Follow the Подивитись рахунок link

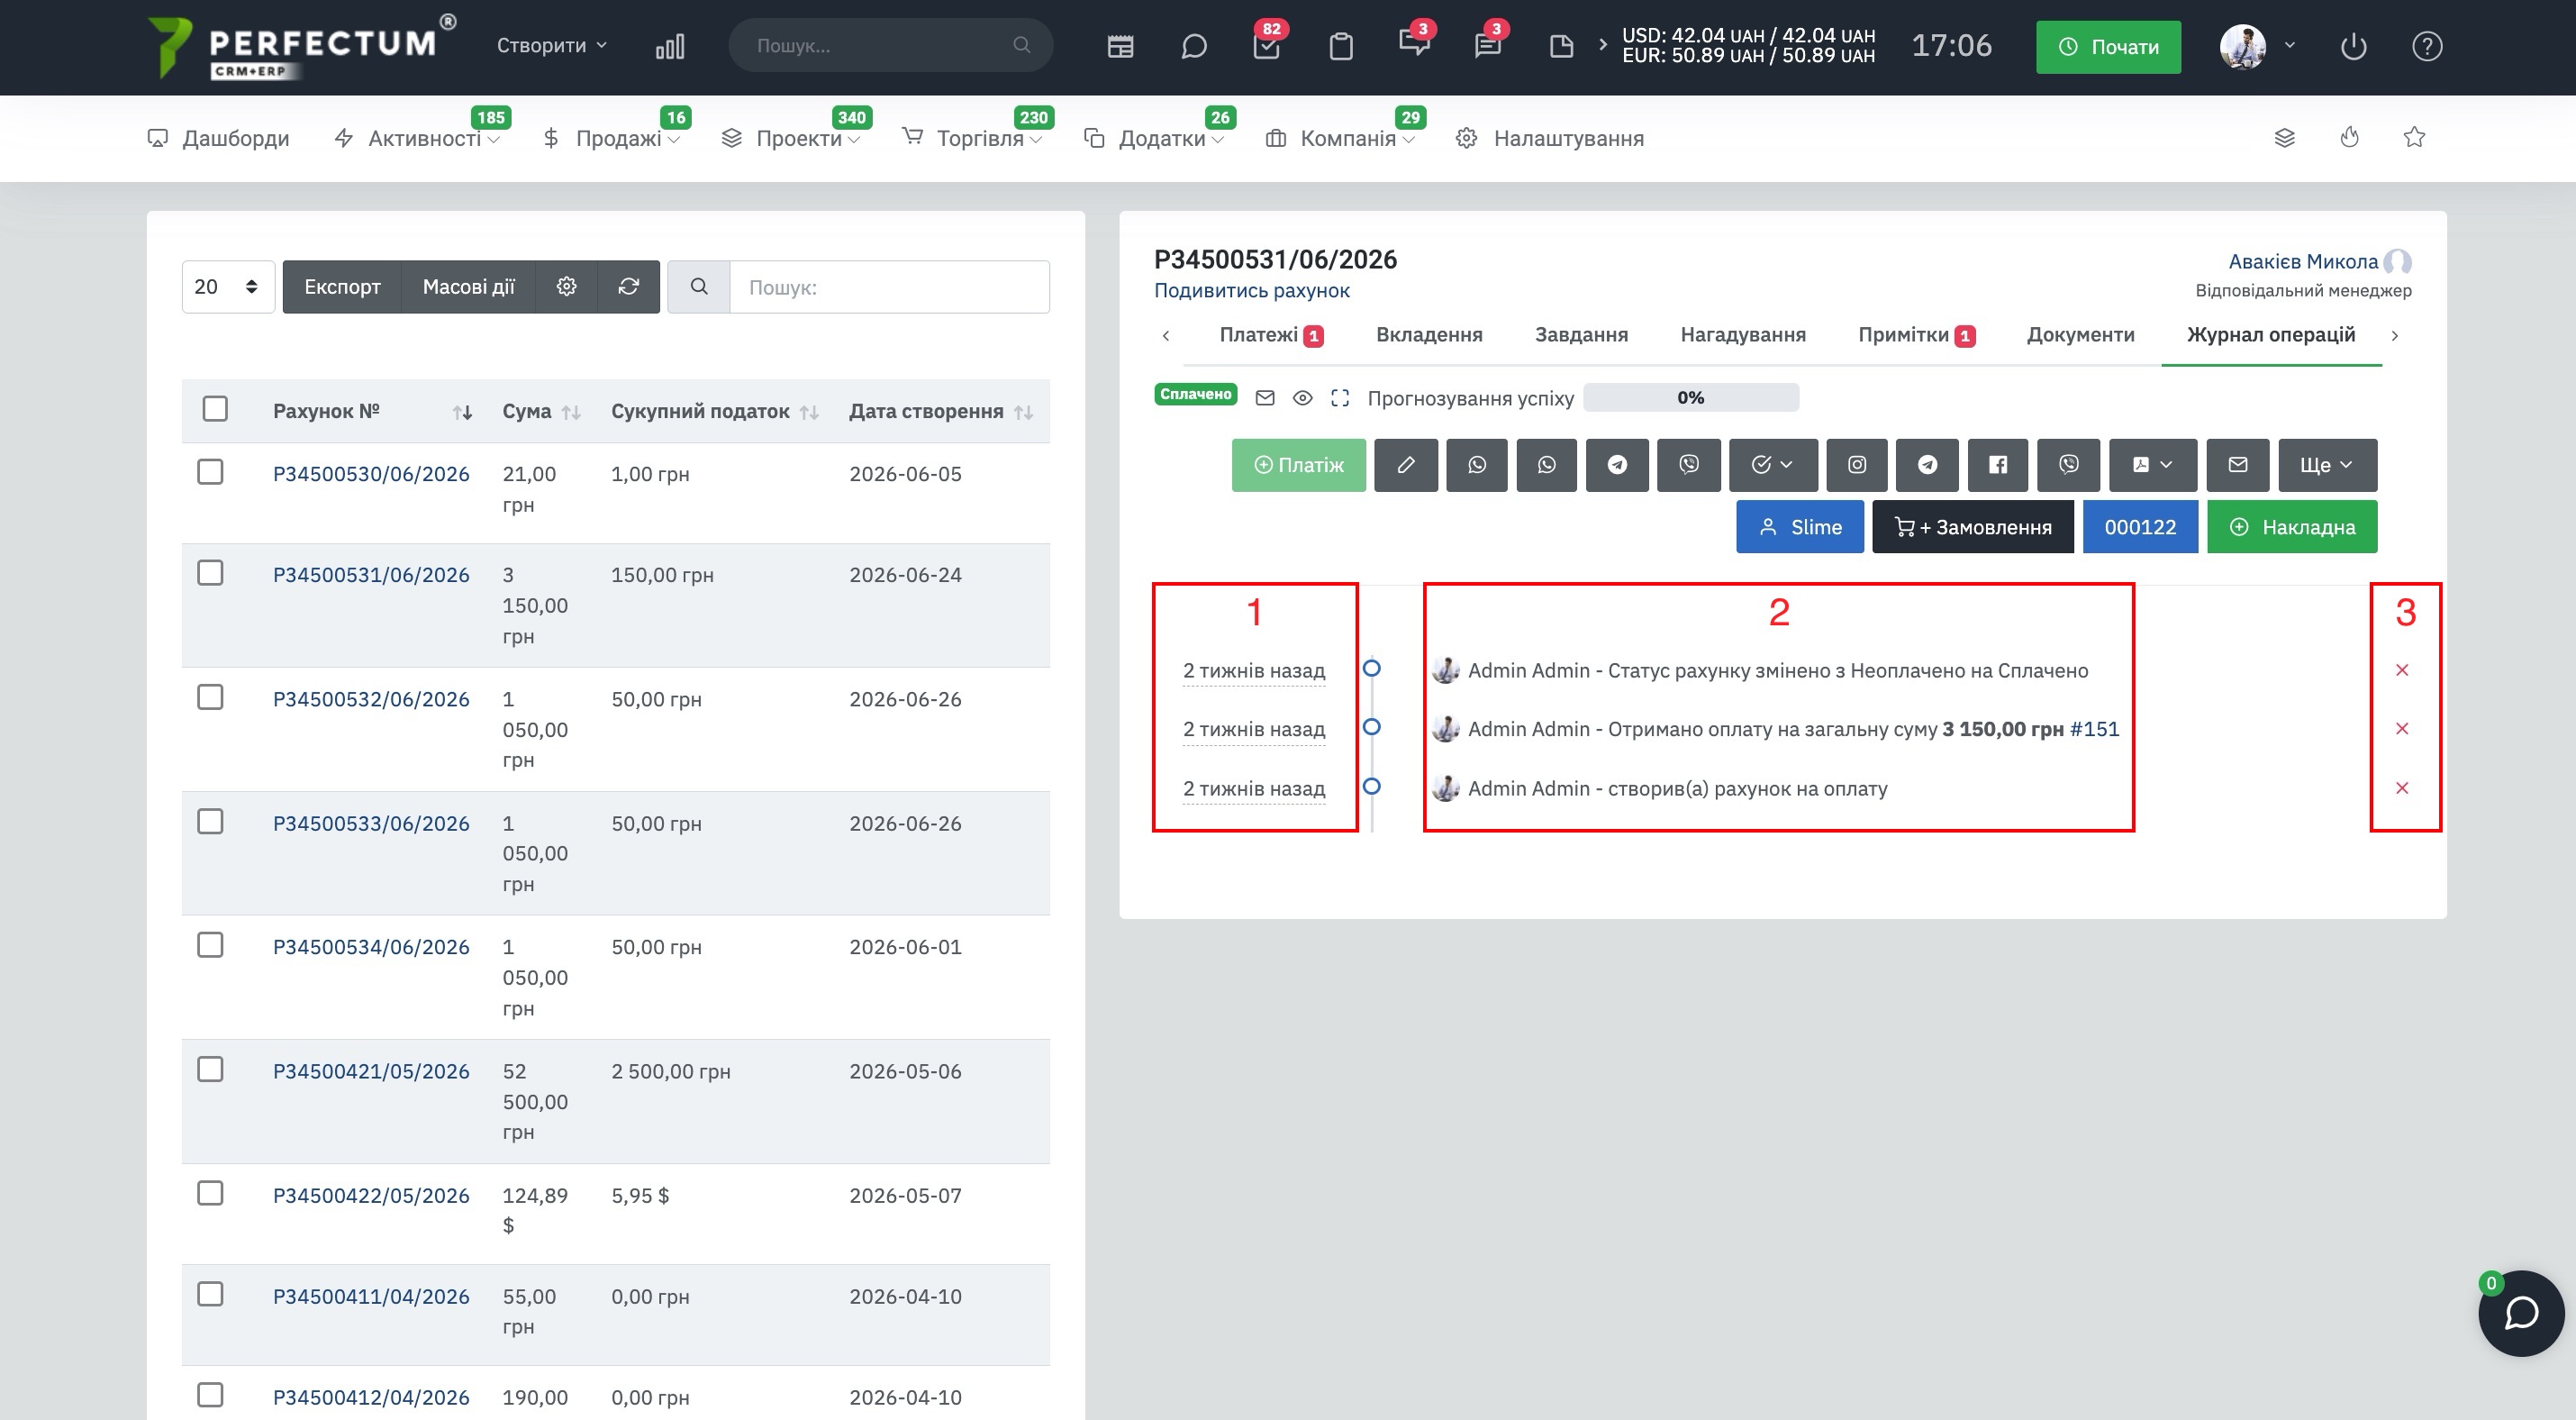[1251, 291]
